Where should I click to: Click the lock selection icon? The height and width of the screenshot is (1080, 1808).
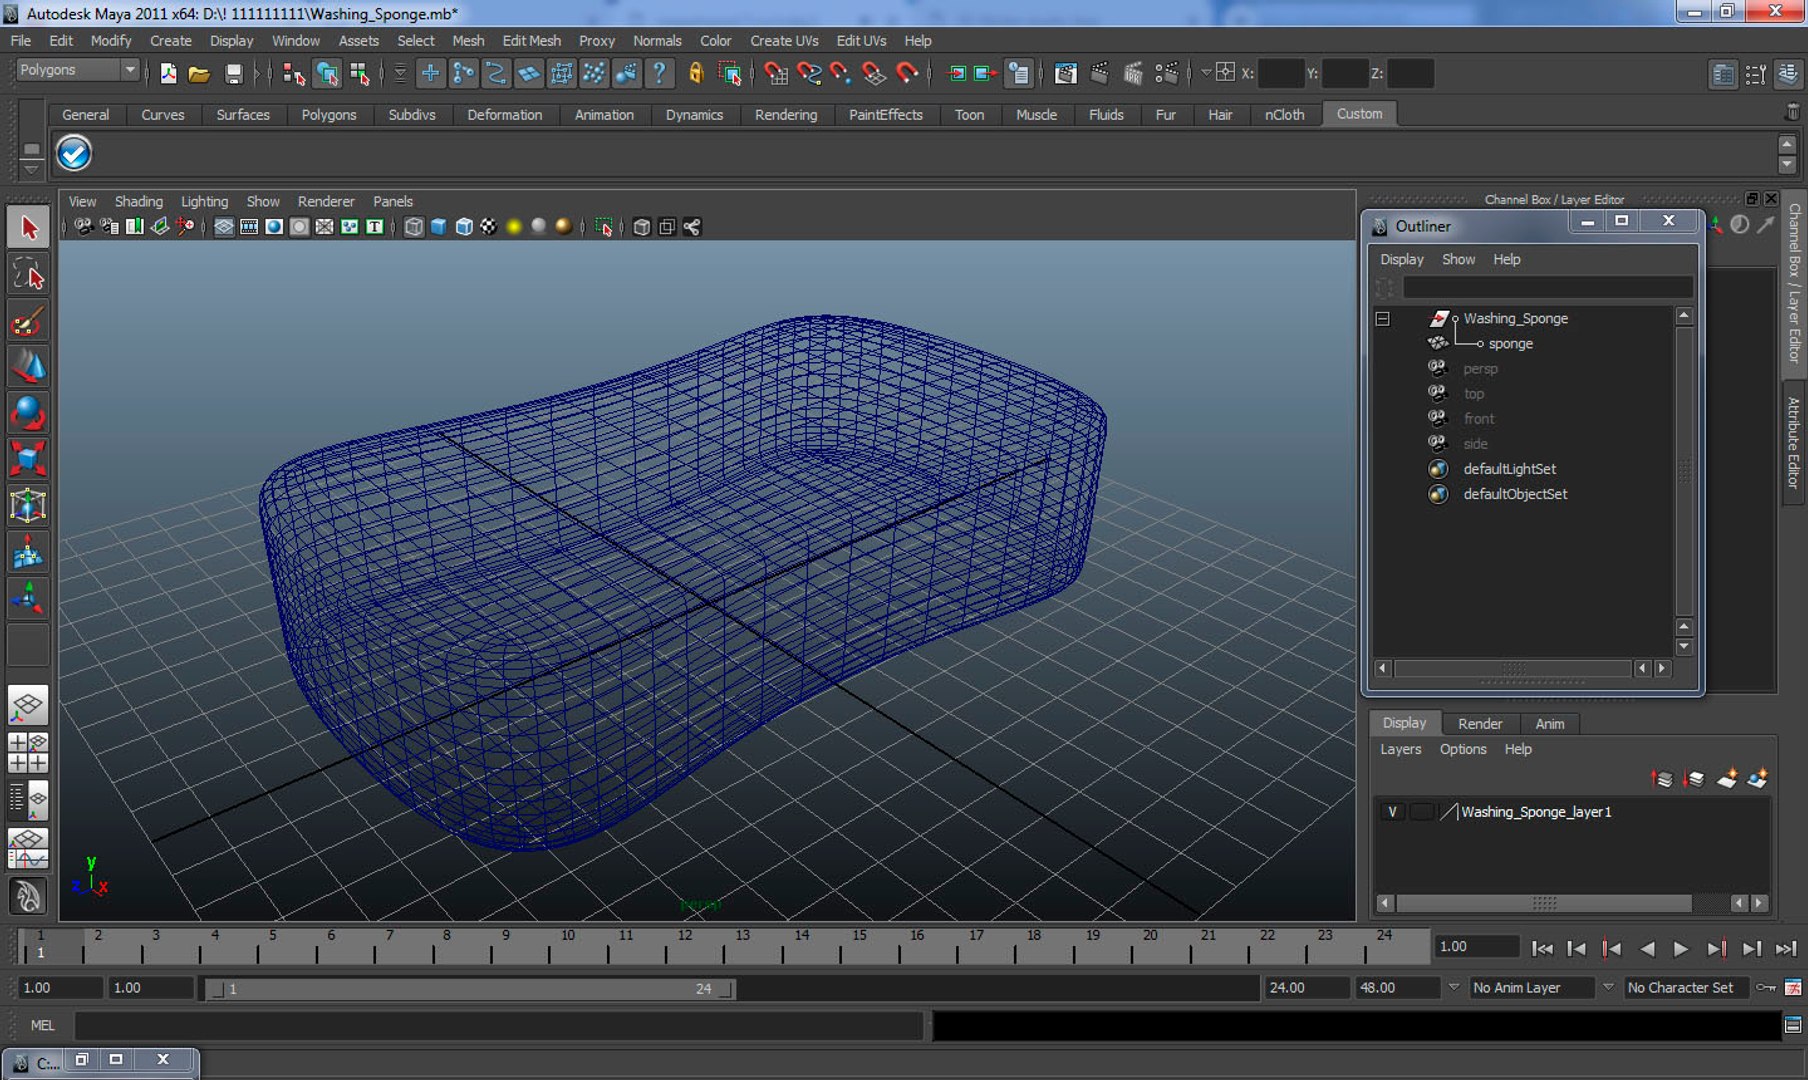(696, 73)
